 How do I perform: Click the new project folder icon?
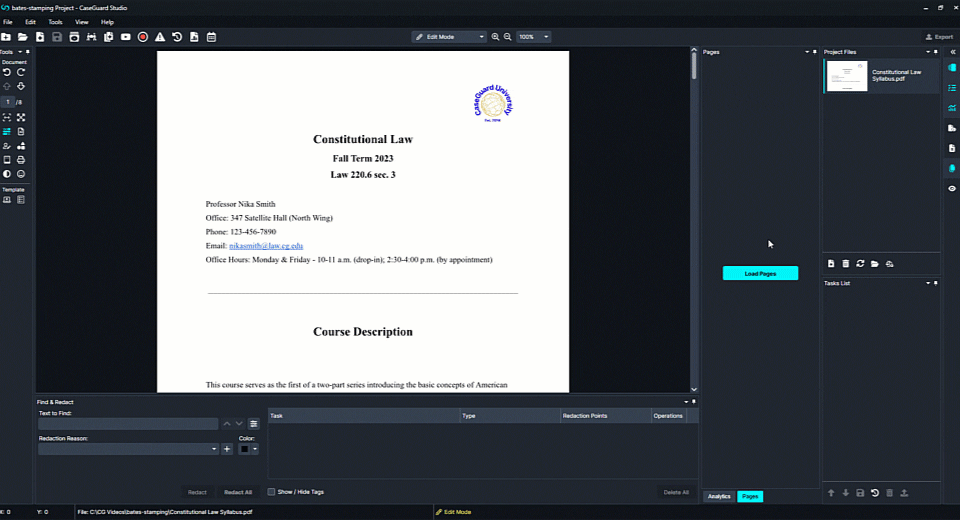(6, 37)
